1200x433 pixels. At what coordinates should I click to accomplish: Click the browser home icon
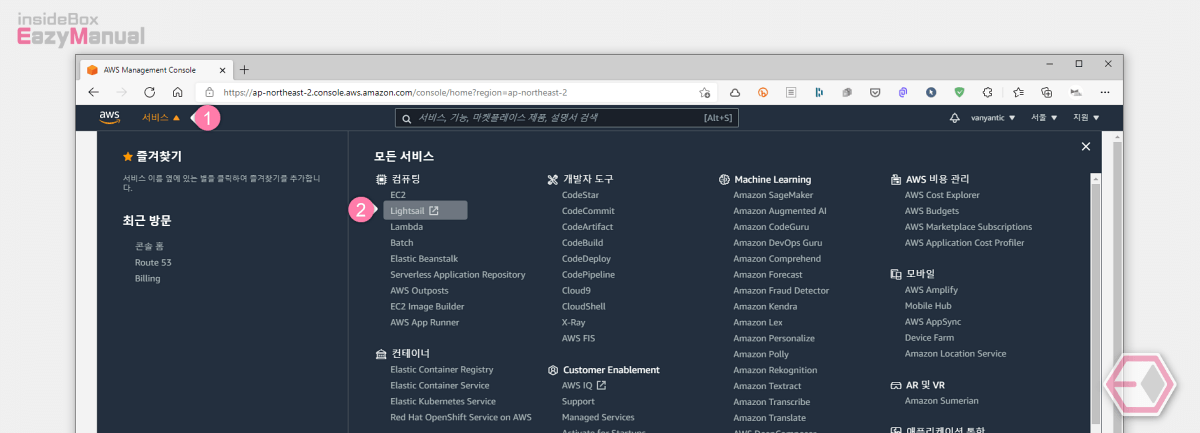177,92
